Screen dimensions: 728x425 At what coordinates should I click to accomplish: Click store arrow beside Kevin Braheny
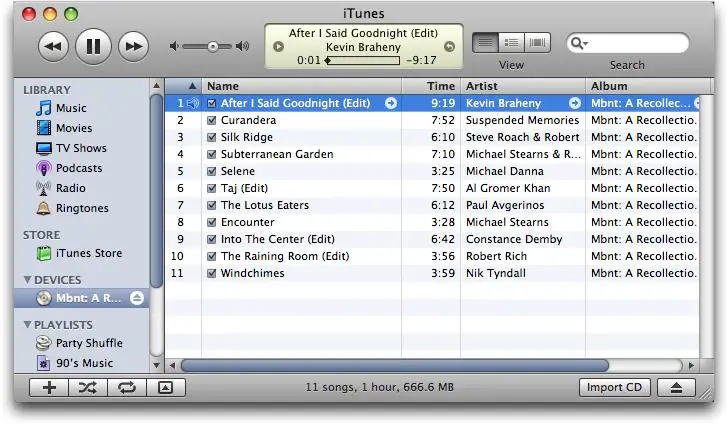pos(575,103)
